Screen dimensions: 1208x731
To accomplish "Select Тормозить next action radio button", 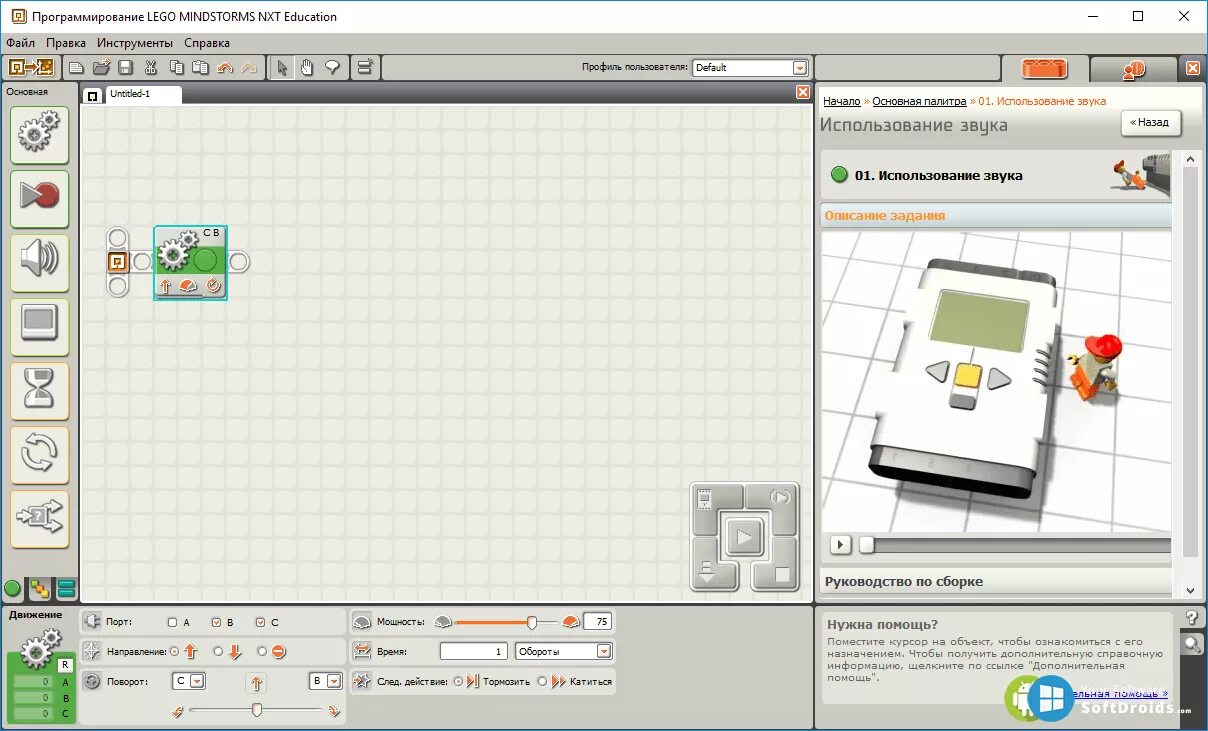I will click(458, 682).
